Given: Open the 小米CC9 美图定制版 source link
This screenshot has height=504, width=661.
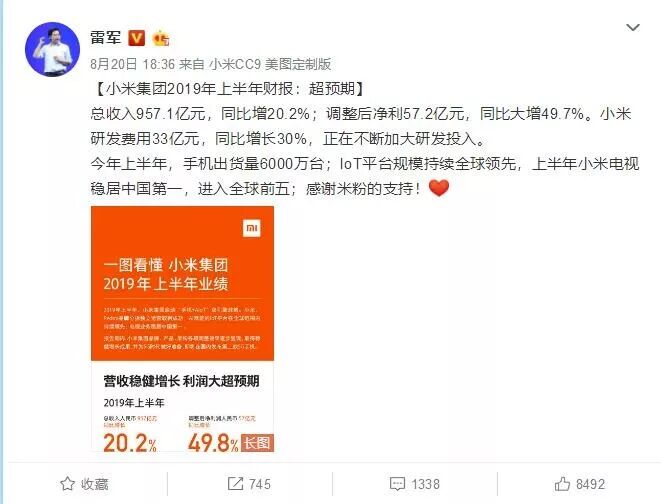Looking at the screenshot, I should point(270,64).
